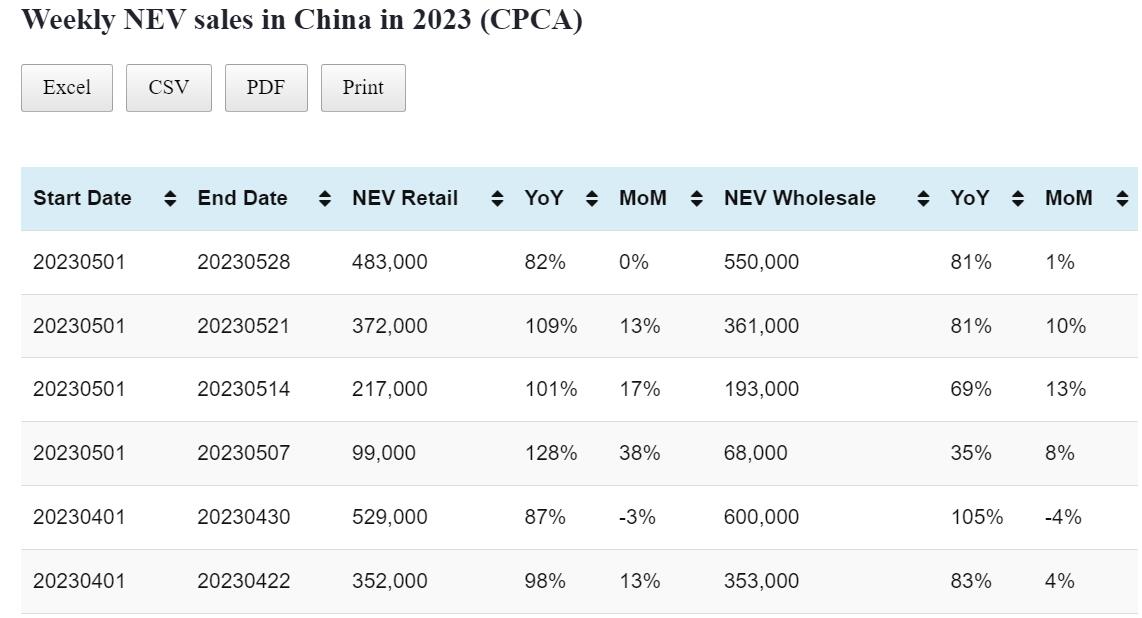This screenshot has height=618, width=1142.
Task: Click the End Date column header
Action: (x=242, y=199)
